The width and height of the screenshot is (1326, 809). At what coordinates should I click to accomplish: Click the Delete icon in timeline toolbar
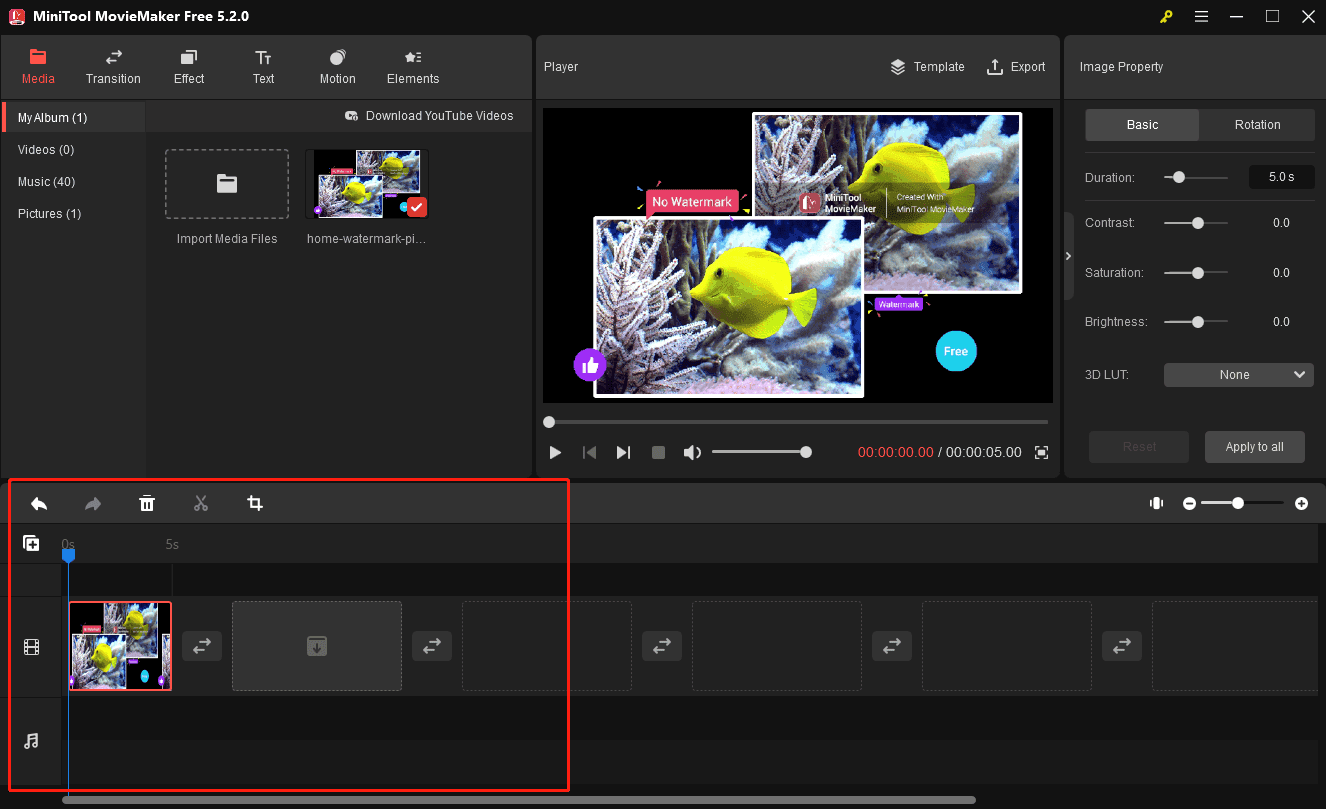[147, 503]
